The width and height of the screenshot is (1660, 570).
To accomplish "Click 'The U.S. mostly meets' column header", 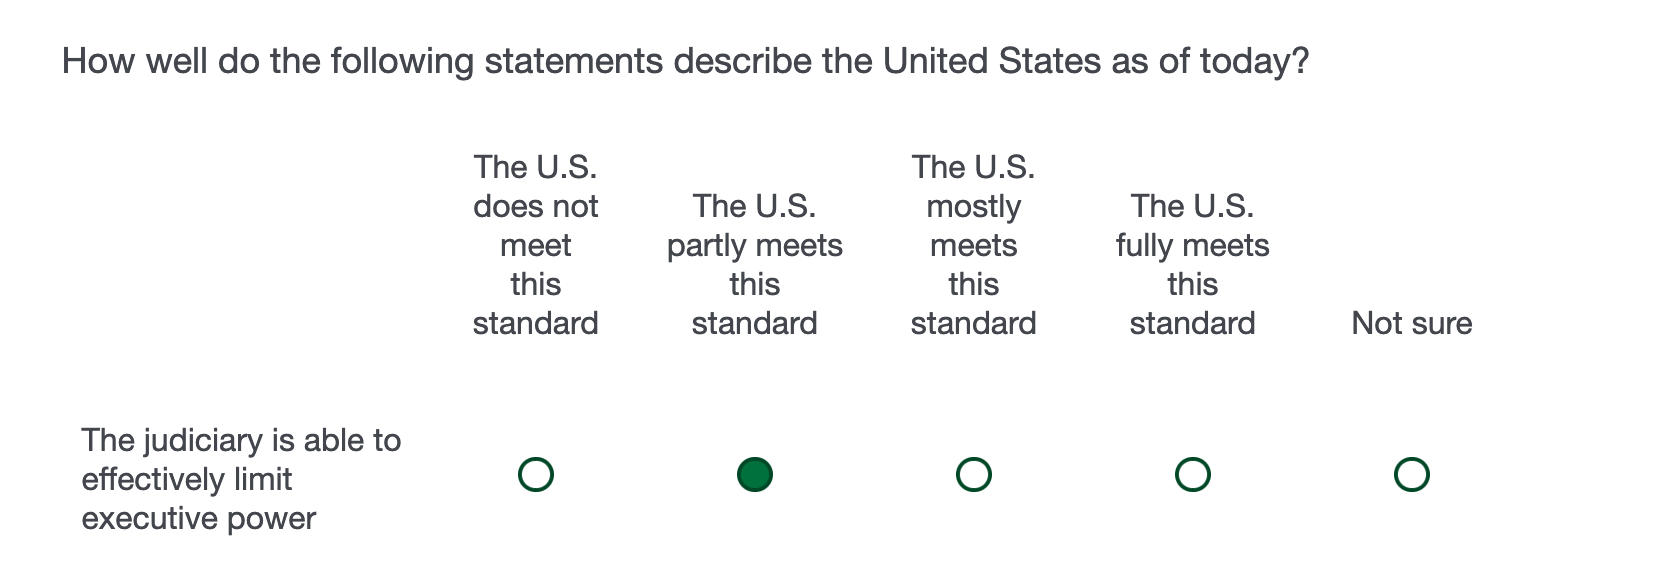I will point(973,245).
